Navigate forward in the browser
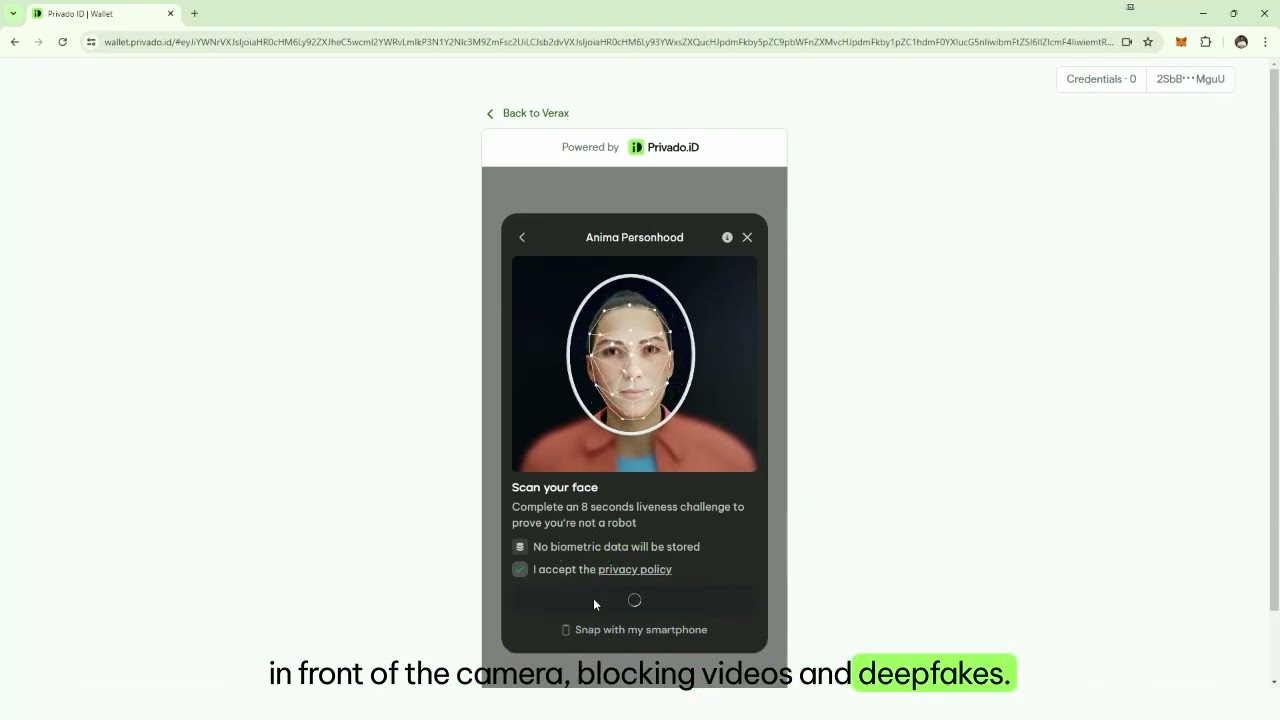 click(38, 42)
